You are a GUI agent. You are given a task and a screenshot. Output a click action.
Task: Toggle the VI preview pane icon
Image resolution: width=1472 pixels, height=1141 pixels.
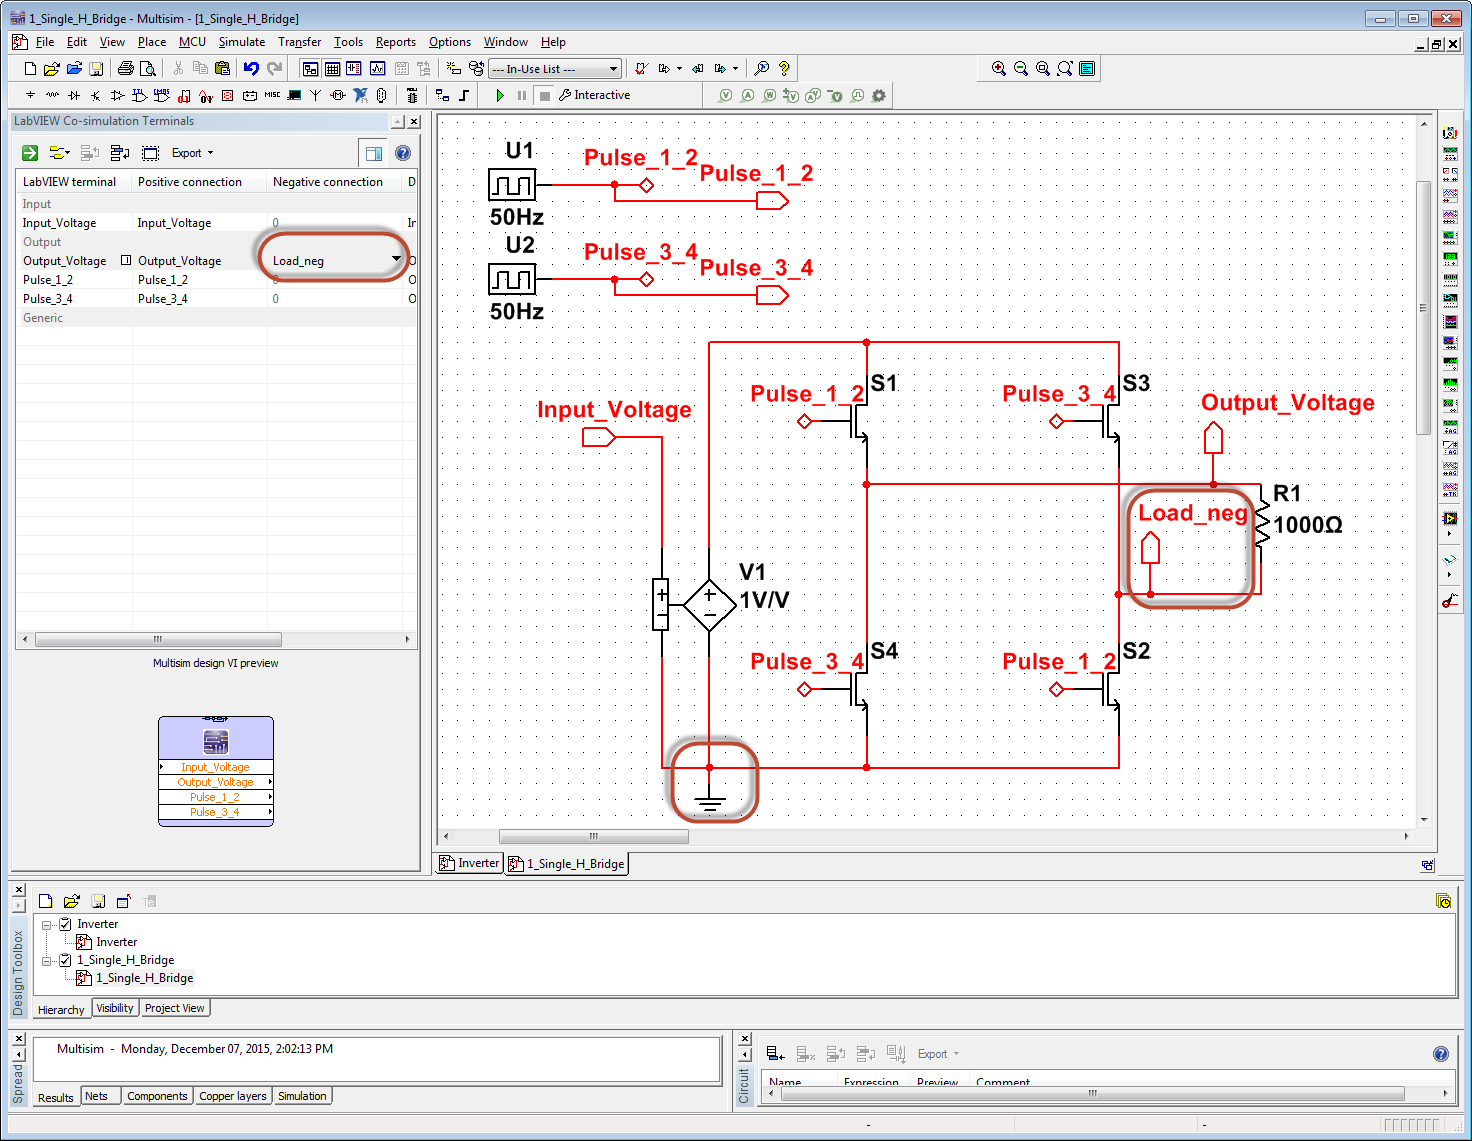click(x=373, y=153)
